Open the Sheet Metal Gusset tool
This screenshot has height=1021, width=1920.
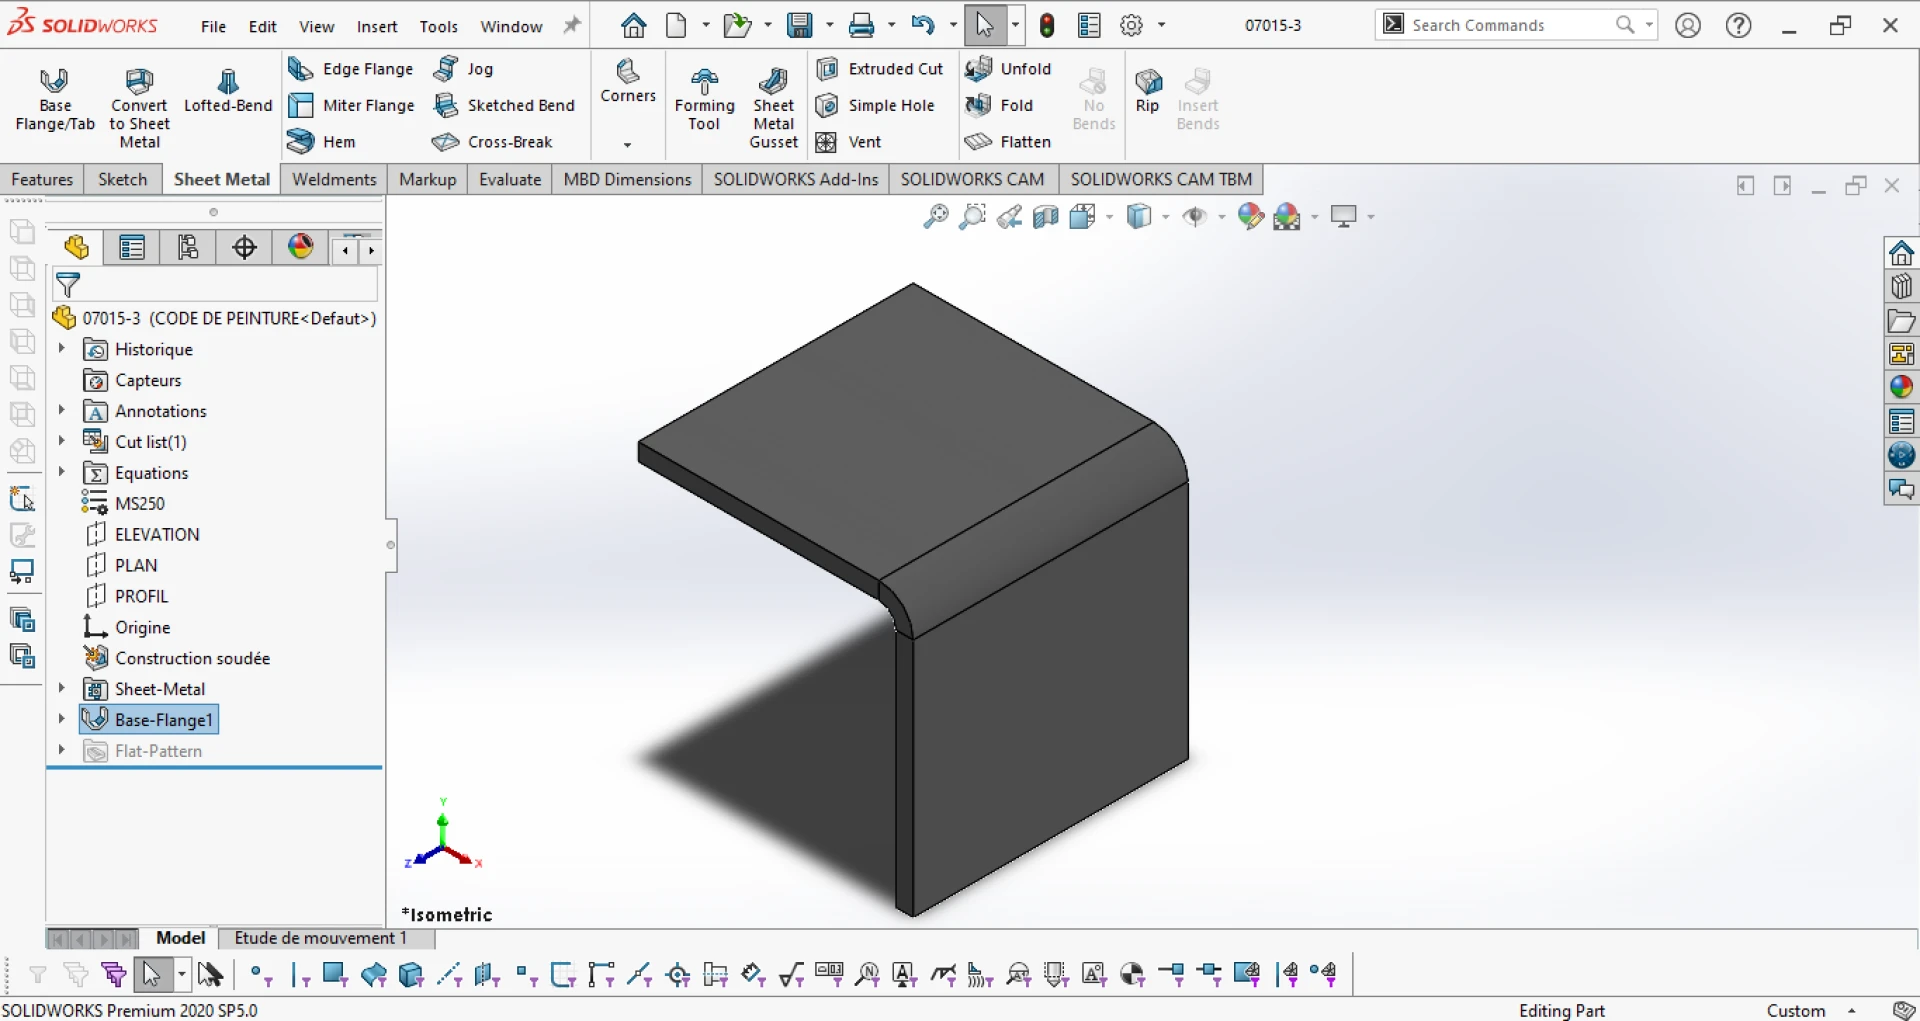[773, 105]
